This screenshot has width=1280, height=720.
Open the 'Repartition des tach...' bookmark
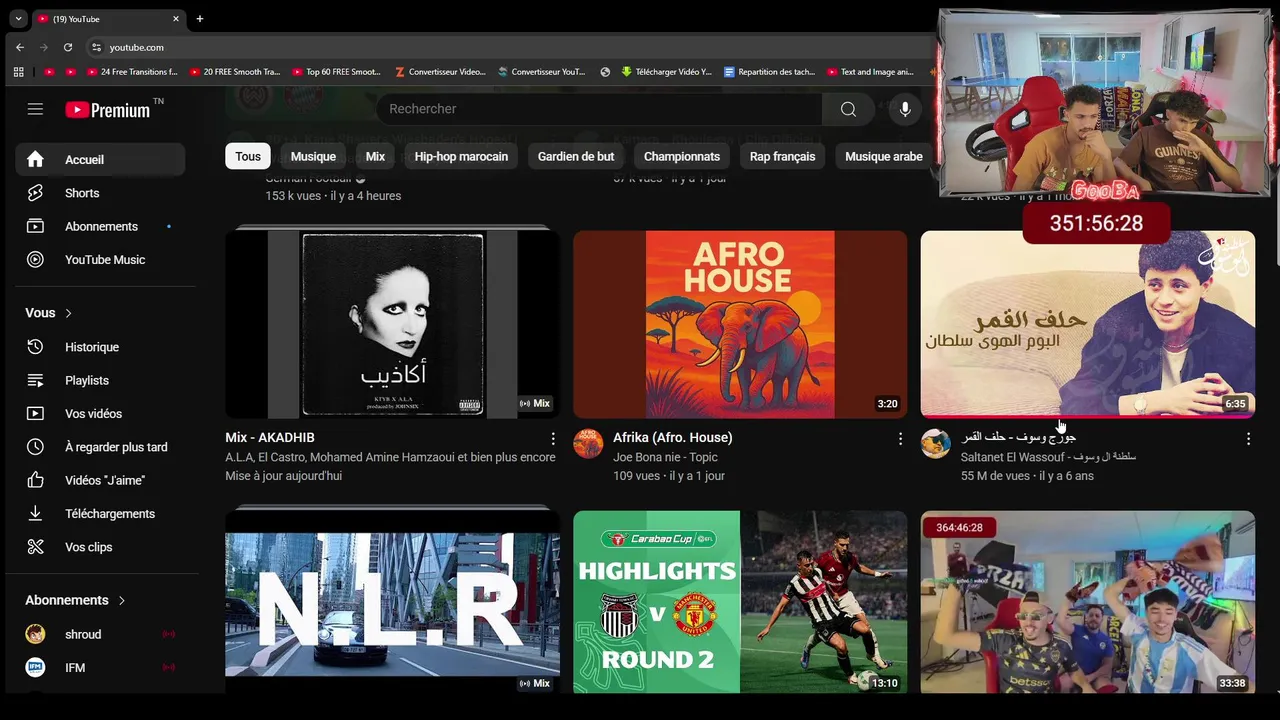pyautogui.click(x=769, y=72)
